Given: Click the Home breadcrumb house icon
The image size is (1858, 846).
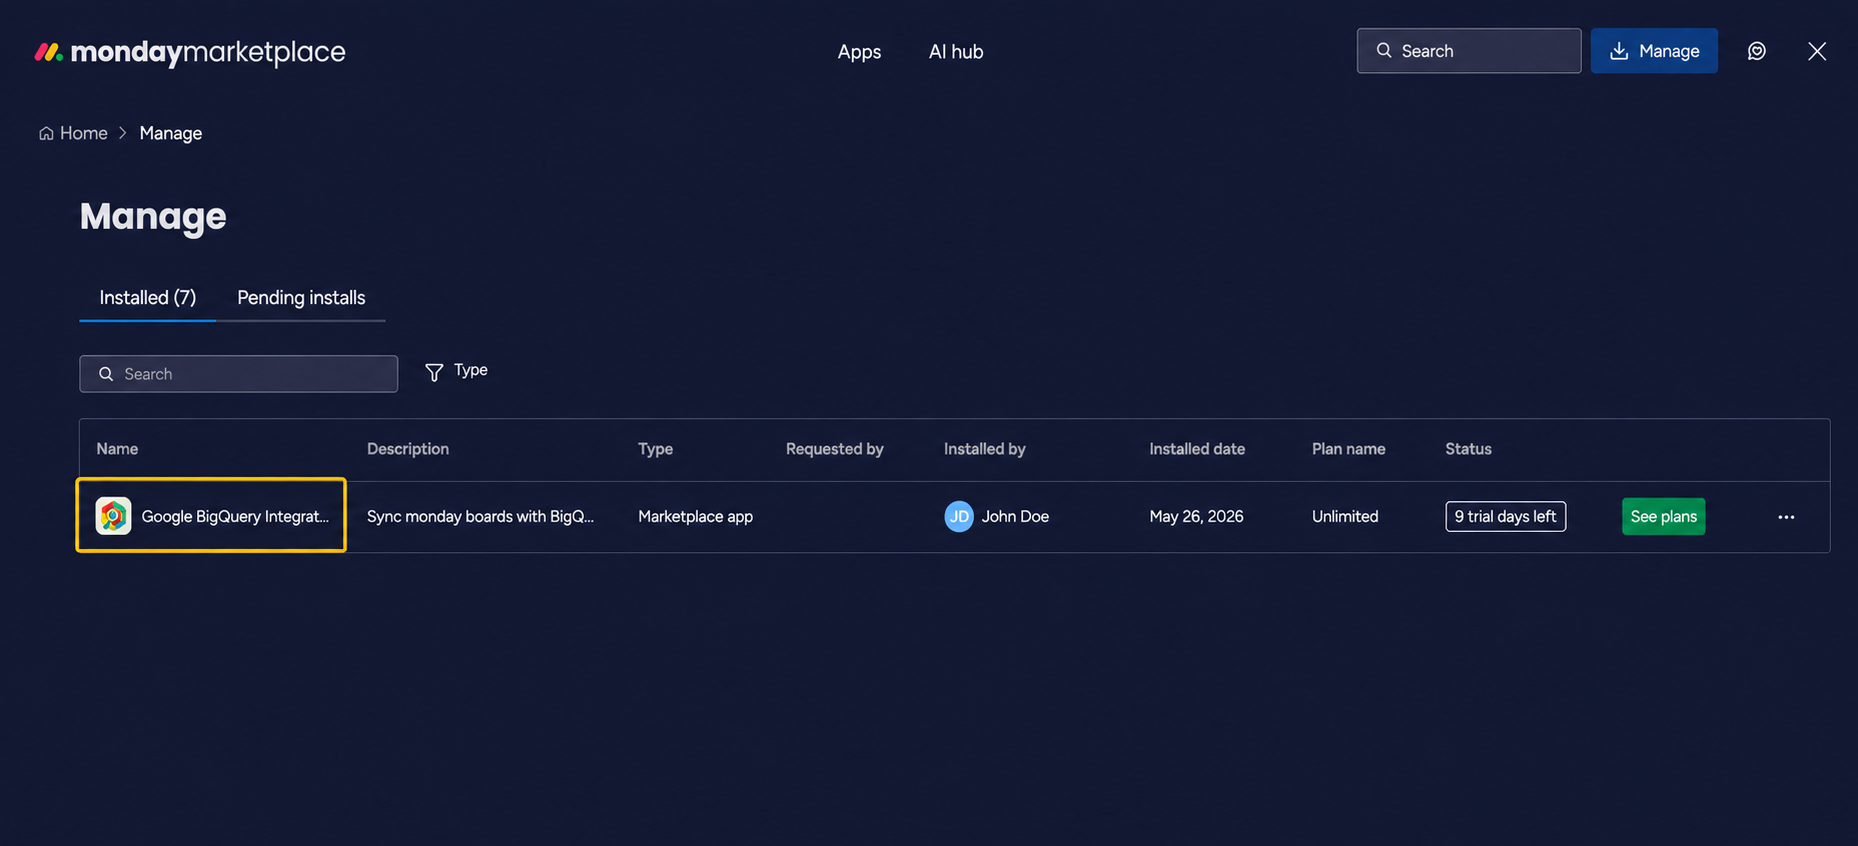Looking at the screenshot, I should pyautogui.click(x=46, y=133).
